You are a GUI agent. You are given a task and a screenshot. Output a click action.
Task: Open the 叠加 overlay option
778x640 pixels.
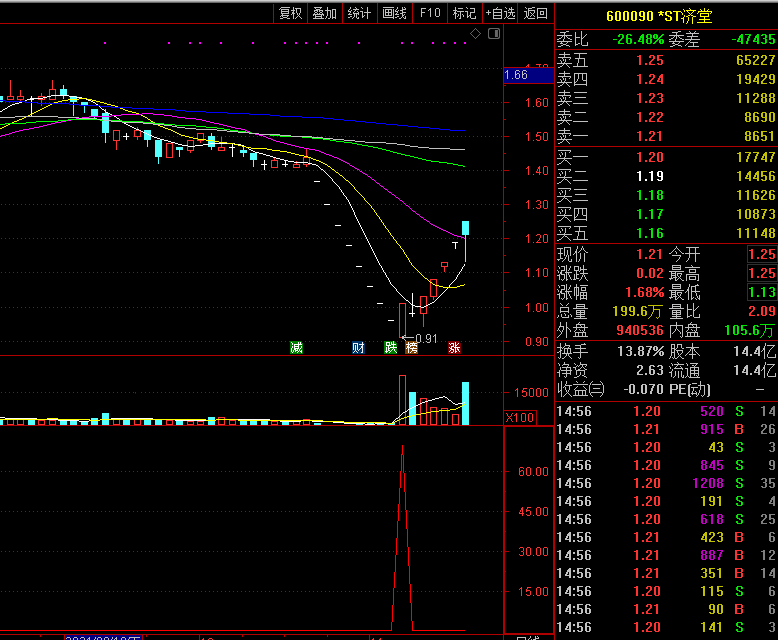coord(325,13)
